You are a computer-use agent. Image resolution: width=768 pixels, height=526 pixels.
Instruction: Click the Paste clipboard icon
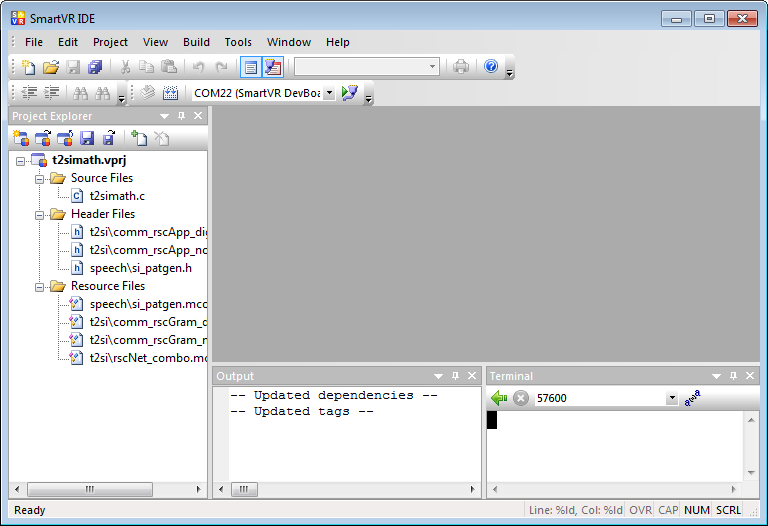tap(168, 67)
